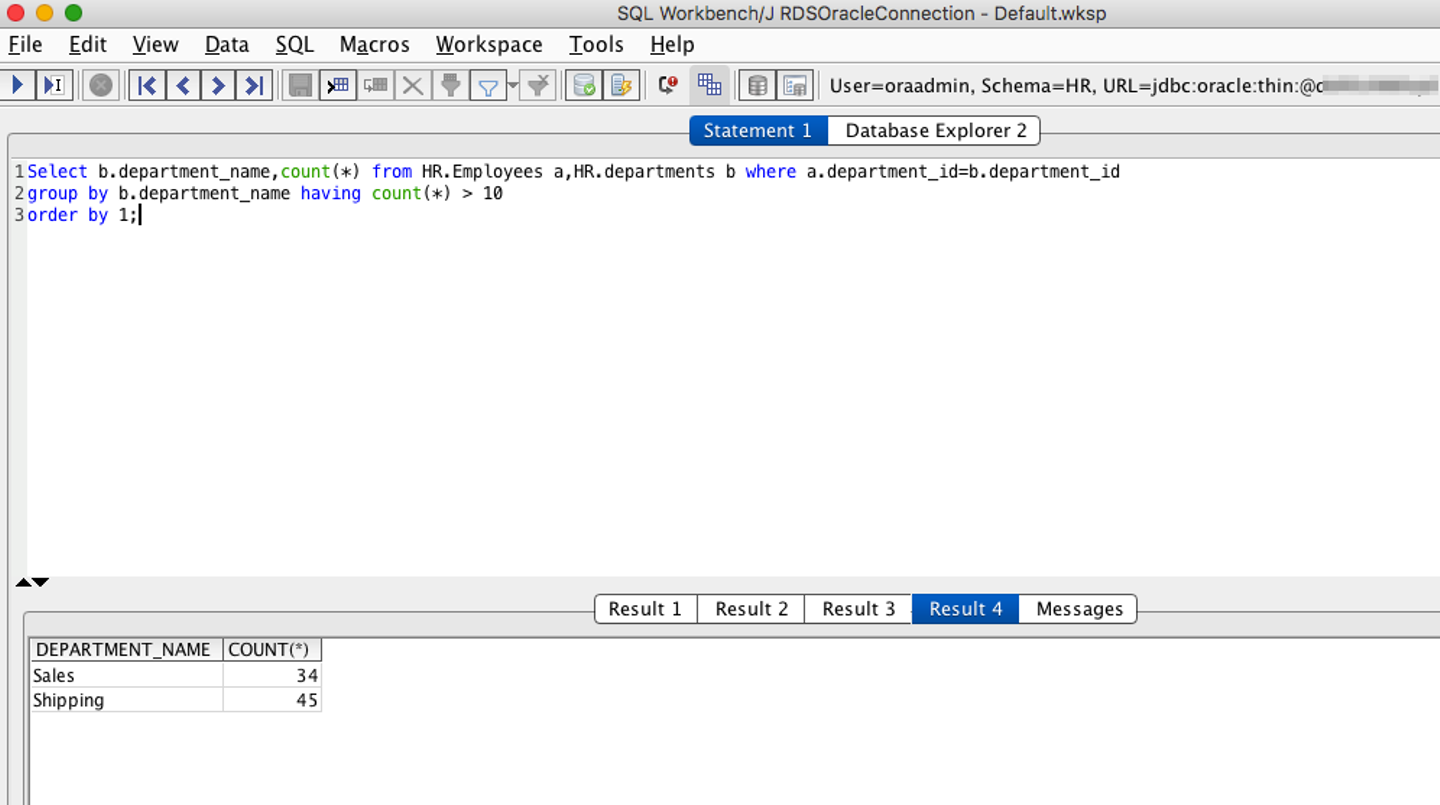
Task: Click Execute Current statement icon
Action: 53,85
